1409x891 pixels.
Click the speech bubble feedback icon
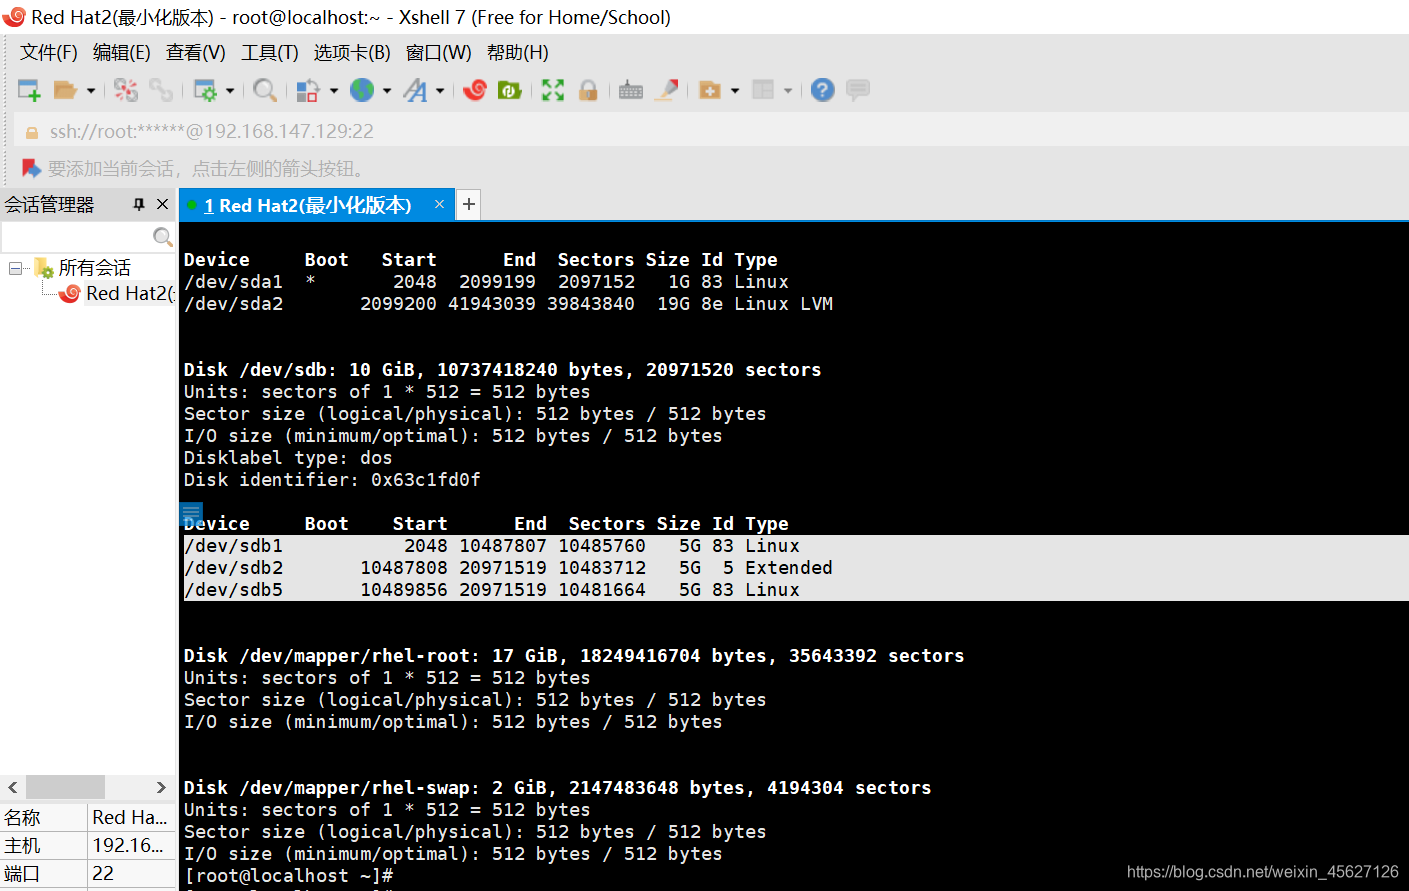[x=858, y=91]
